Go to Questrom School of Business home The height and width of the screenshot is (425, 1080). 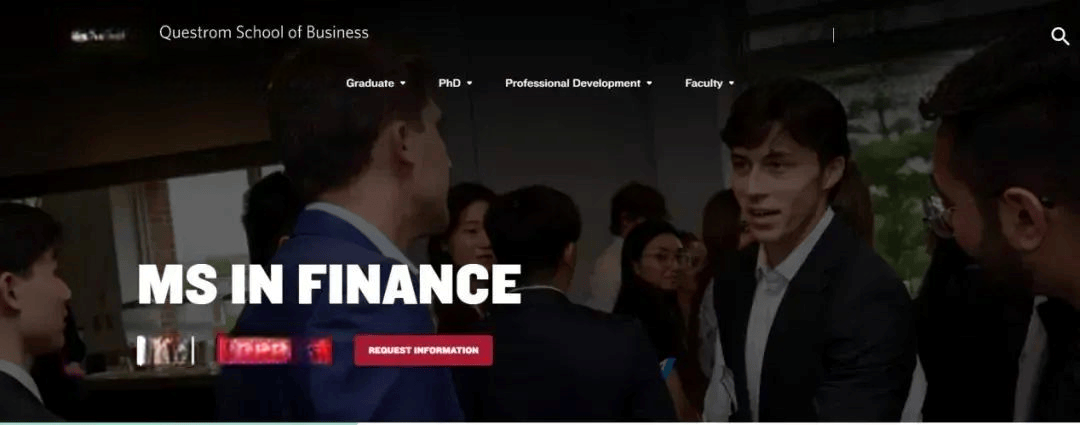pos(264,32)
